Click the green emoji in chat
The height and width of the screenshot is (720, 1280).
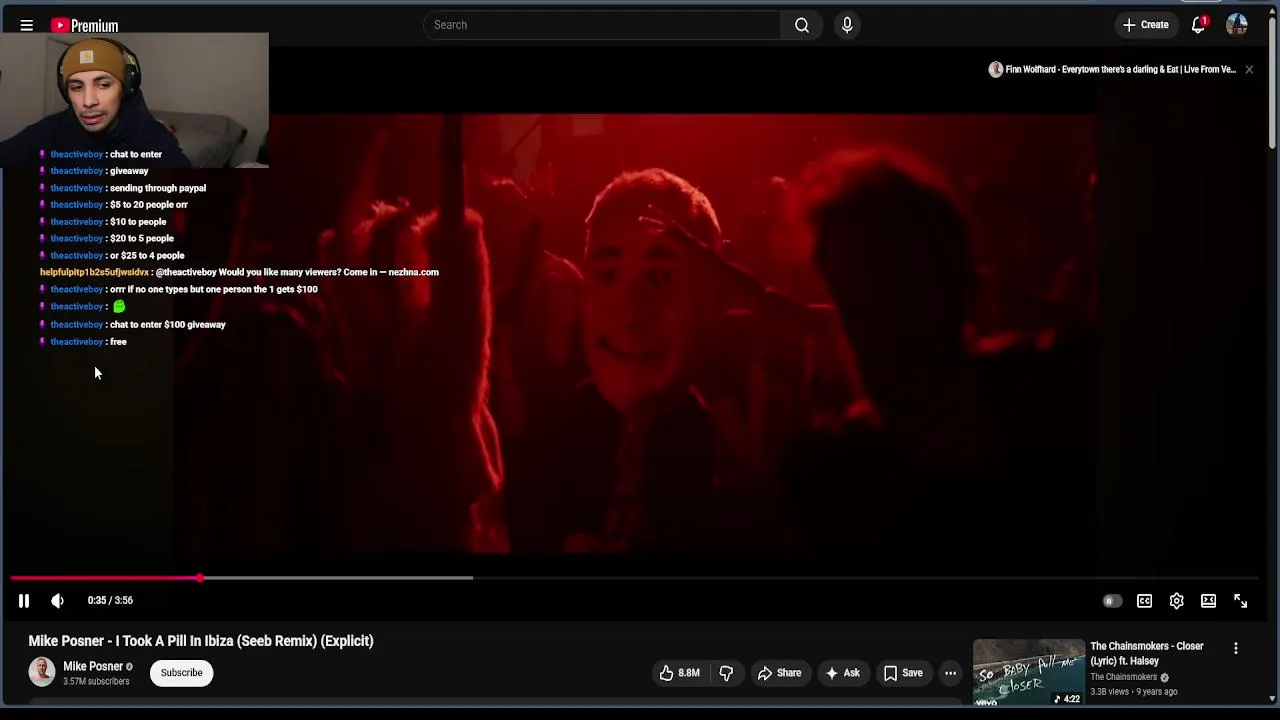(119, 306)
